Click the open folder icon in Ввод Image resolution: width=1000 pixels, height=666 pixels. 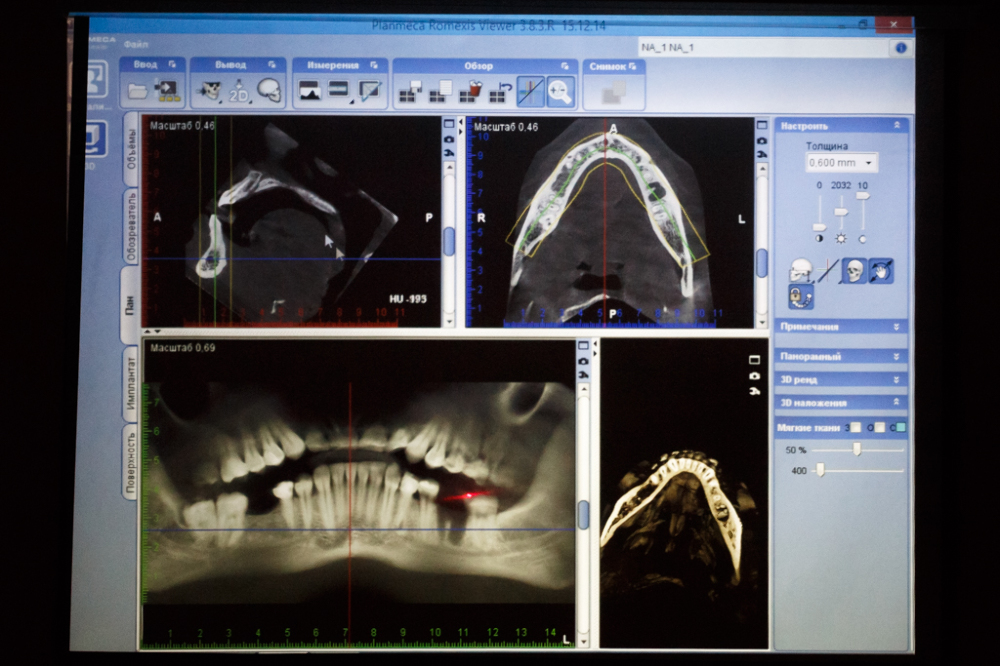[x=137, y=92]
